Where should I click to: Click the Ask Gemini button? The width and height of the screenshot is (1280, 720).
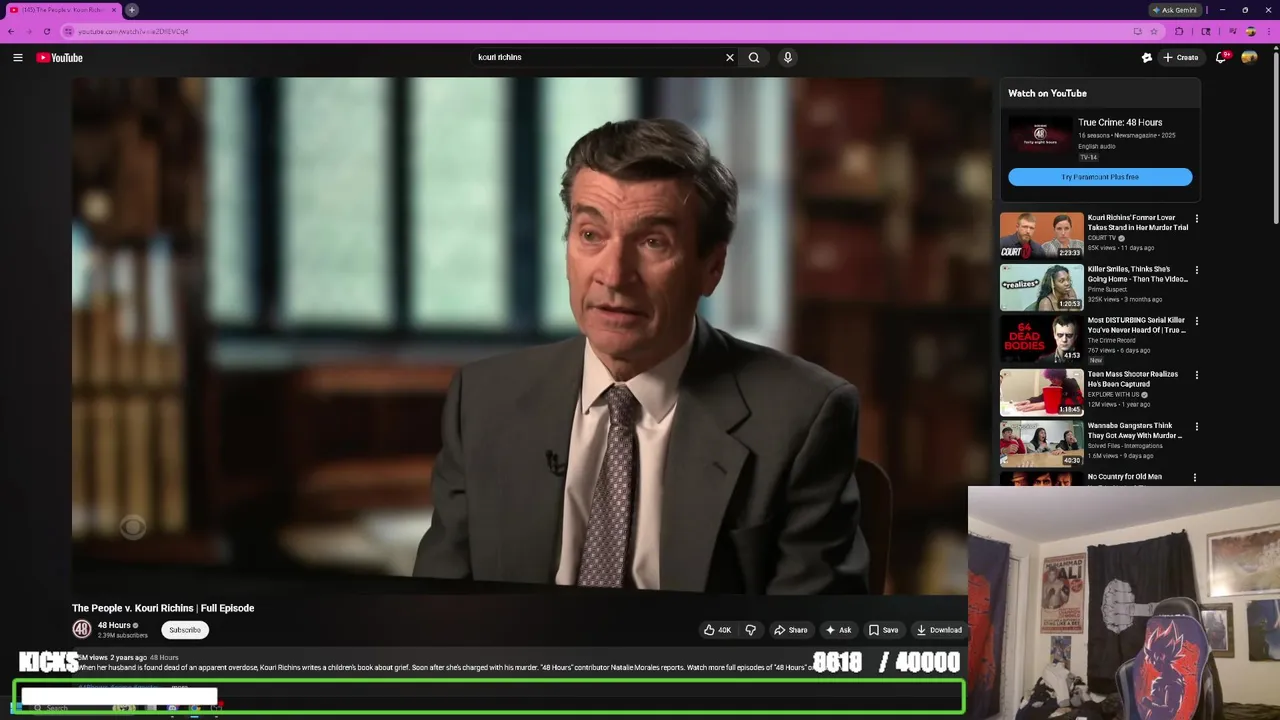1175,10
